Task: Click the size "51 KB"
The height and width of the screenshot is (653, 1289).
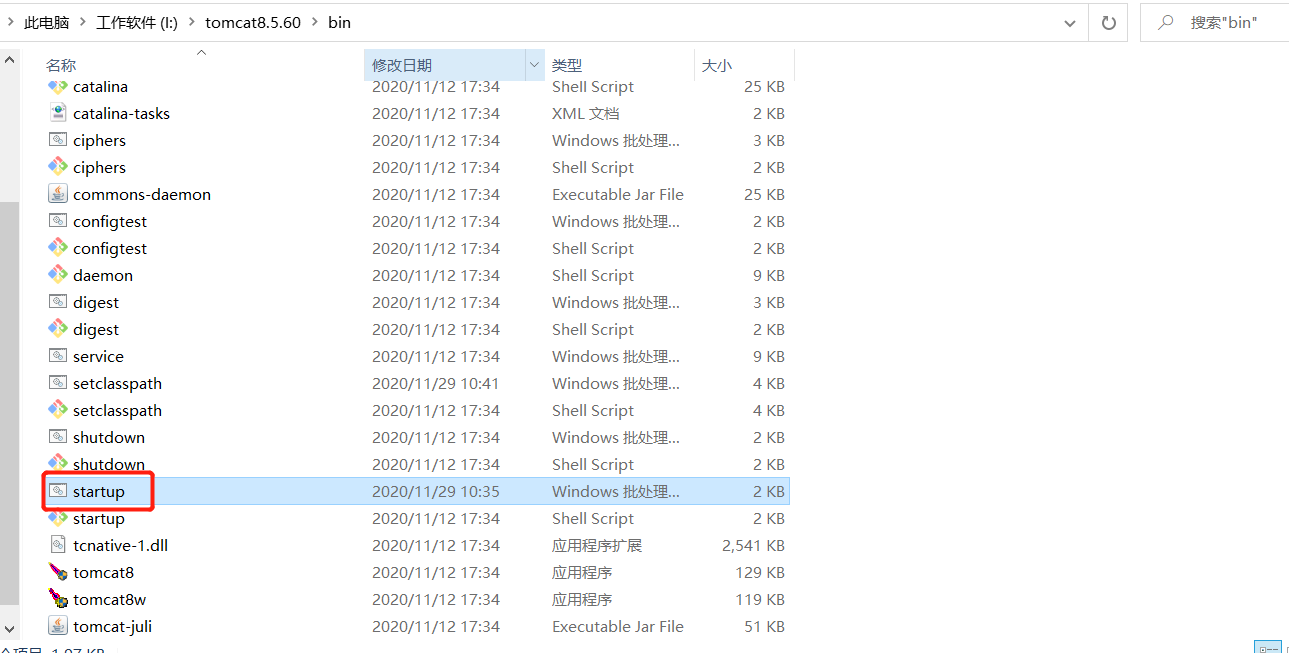Action: click(x=764, y=626)
